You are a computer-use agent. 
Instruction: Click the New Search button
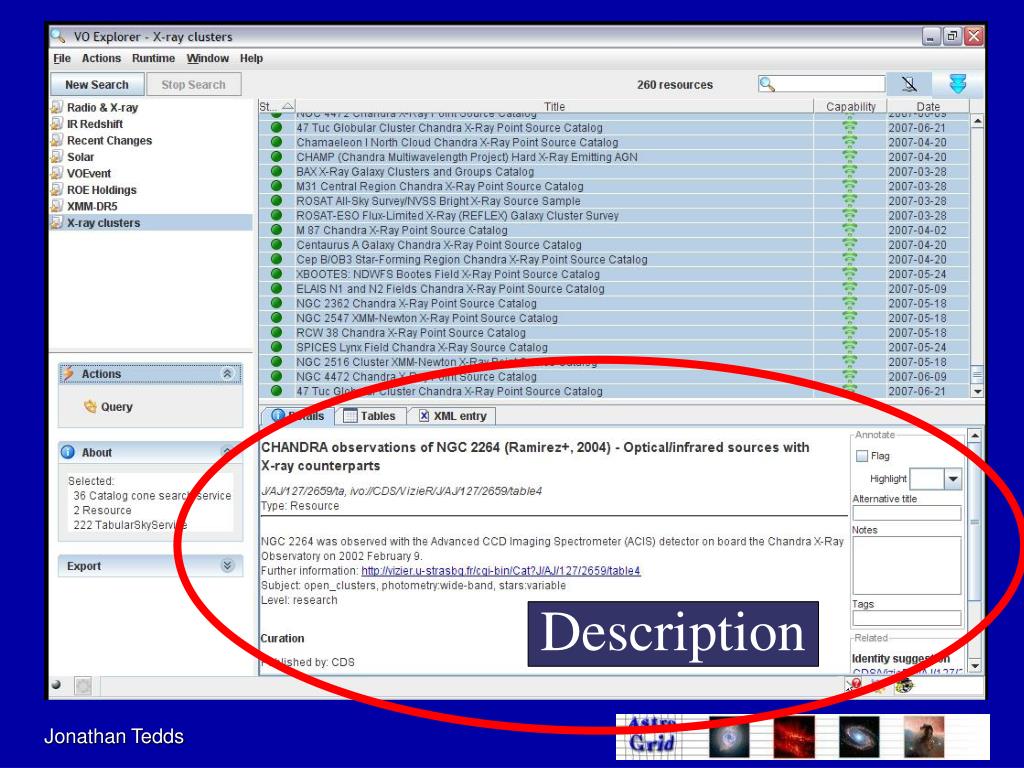[x=97, y=84]
